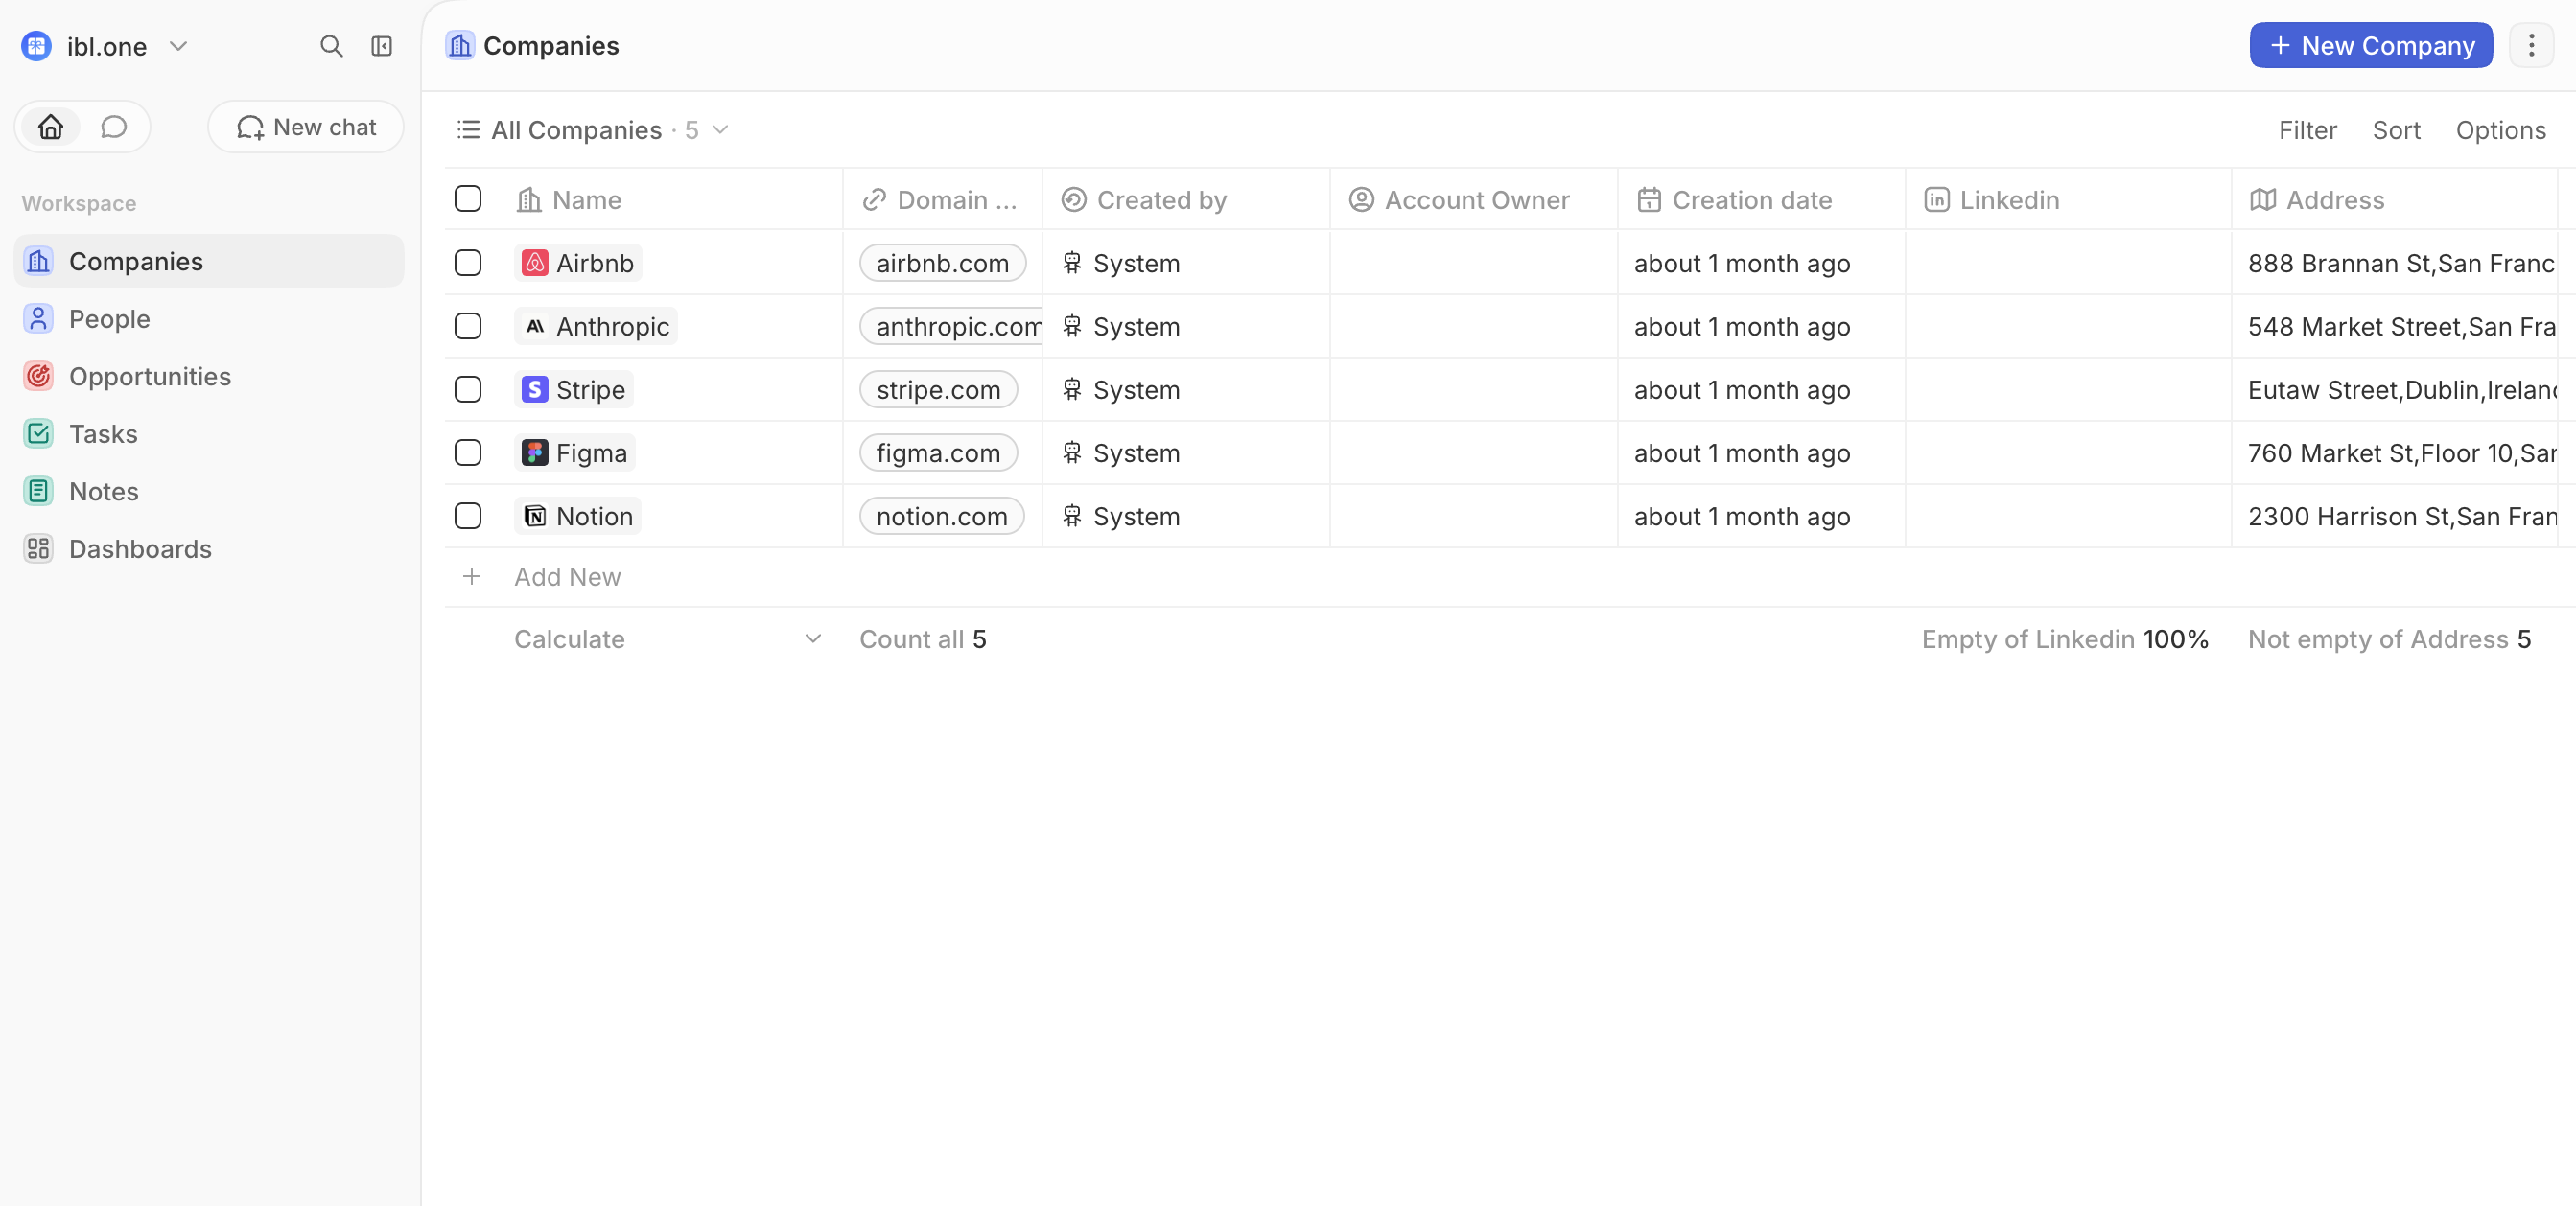Click the empty Account Owner cell for Airbnb
The image size is (2576, 1206).
[x=1474, y=263]
